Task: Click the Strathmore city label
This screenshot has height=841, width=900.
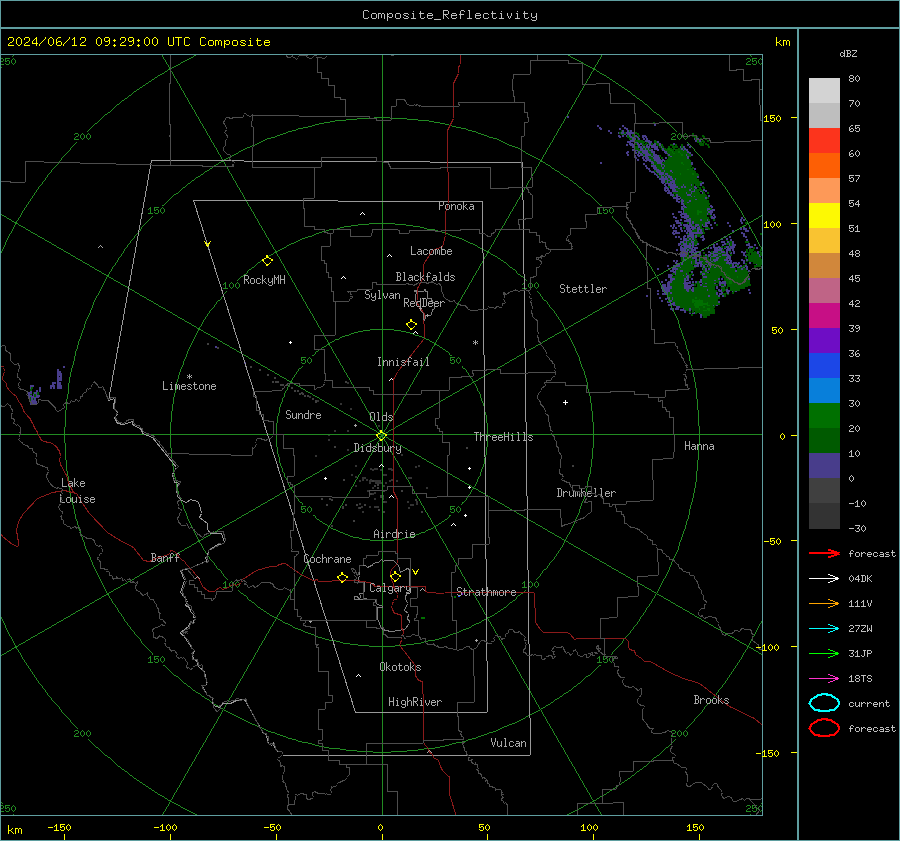Action: coord(486,592)
